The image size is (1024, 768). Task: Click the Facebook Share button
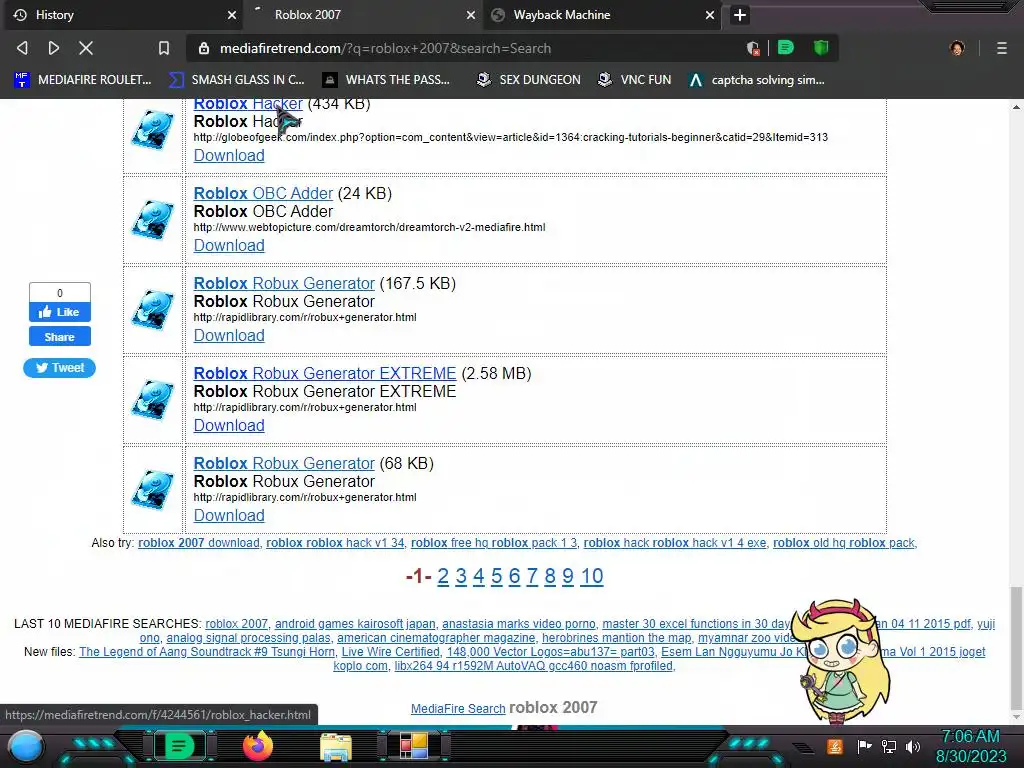(x=59, y=337)
